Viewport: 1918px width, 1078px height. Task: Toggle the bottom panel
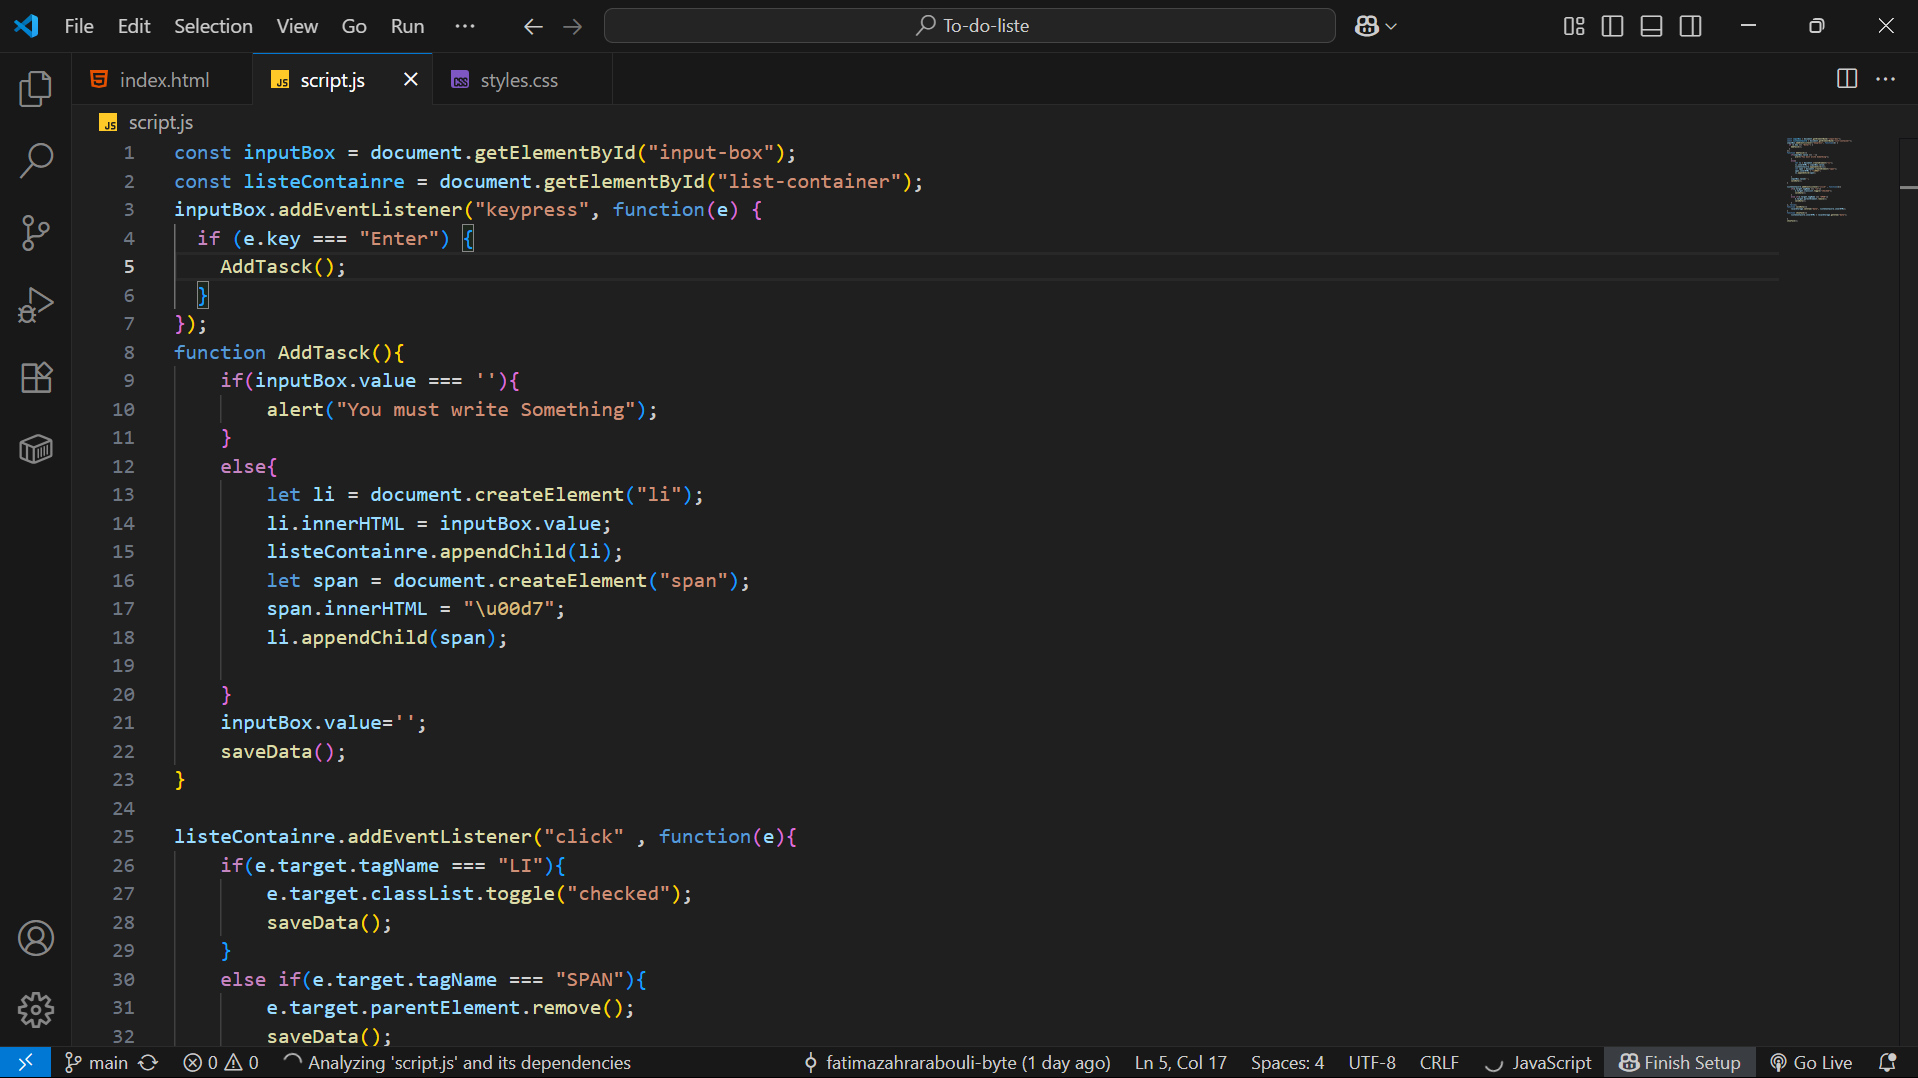1652,26
